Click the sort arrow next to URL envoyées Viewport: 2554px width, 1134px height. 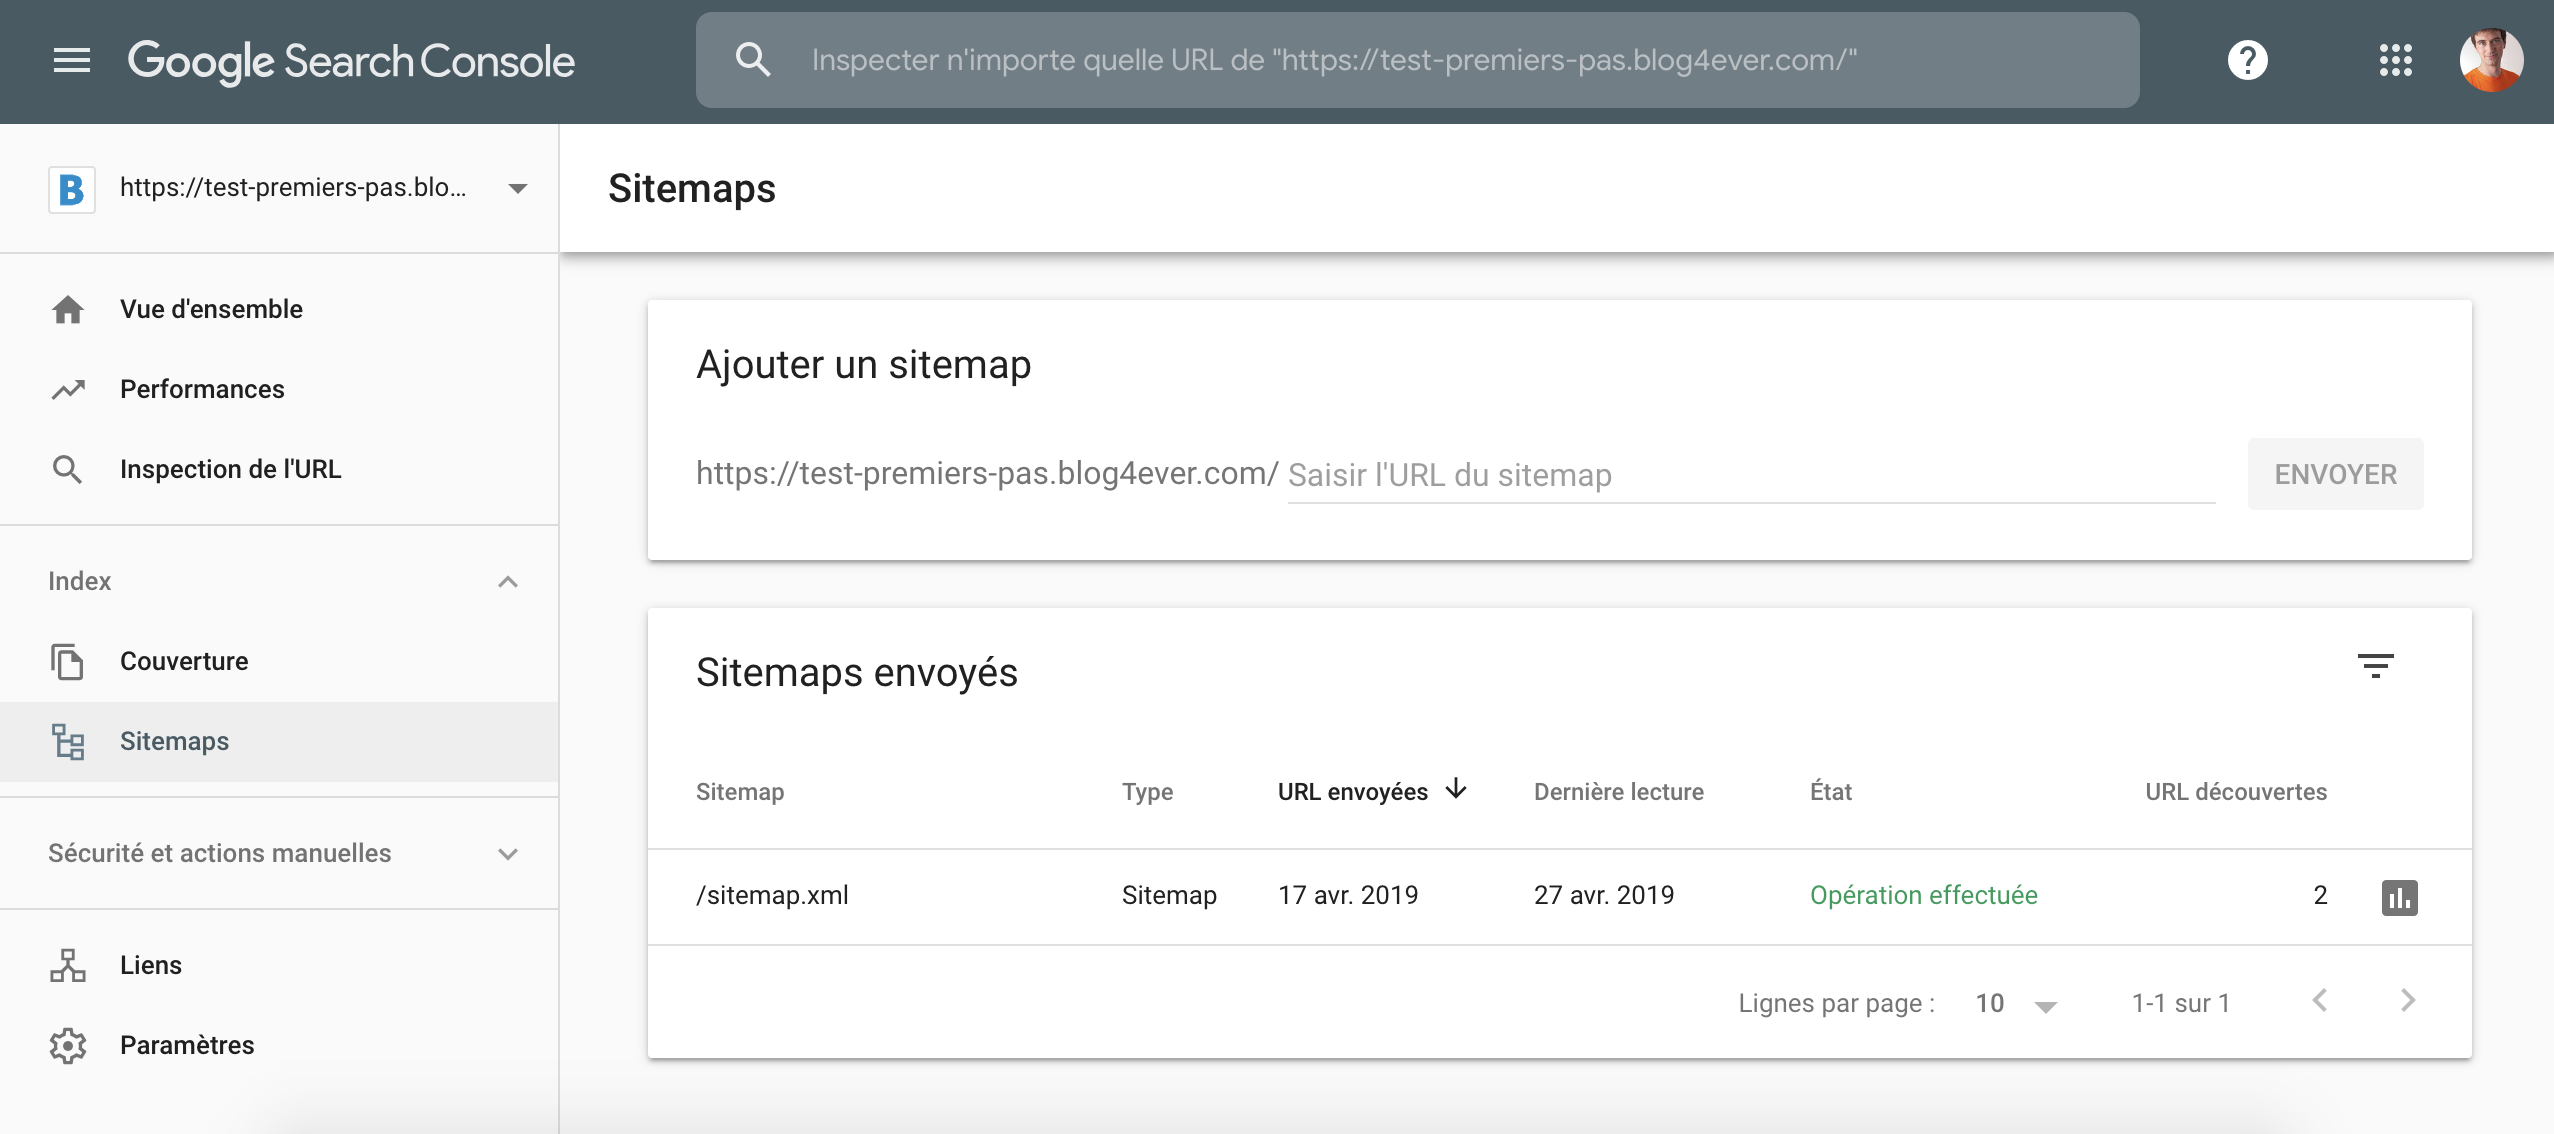tap(1456, 789)
